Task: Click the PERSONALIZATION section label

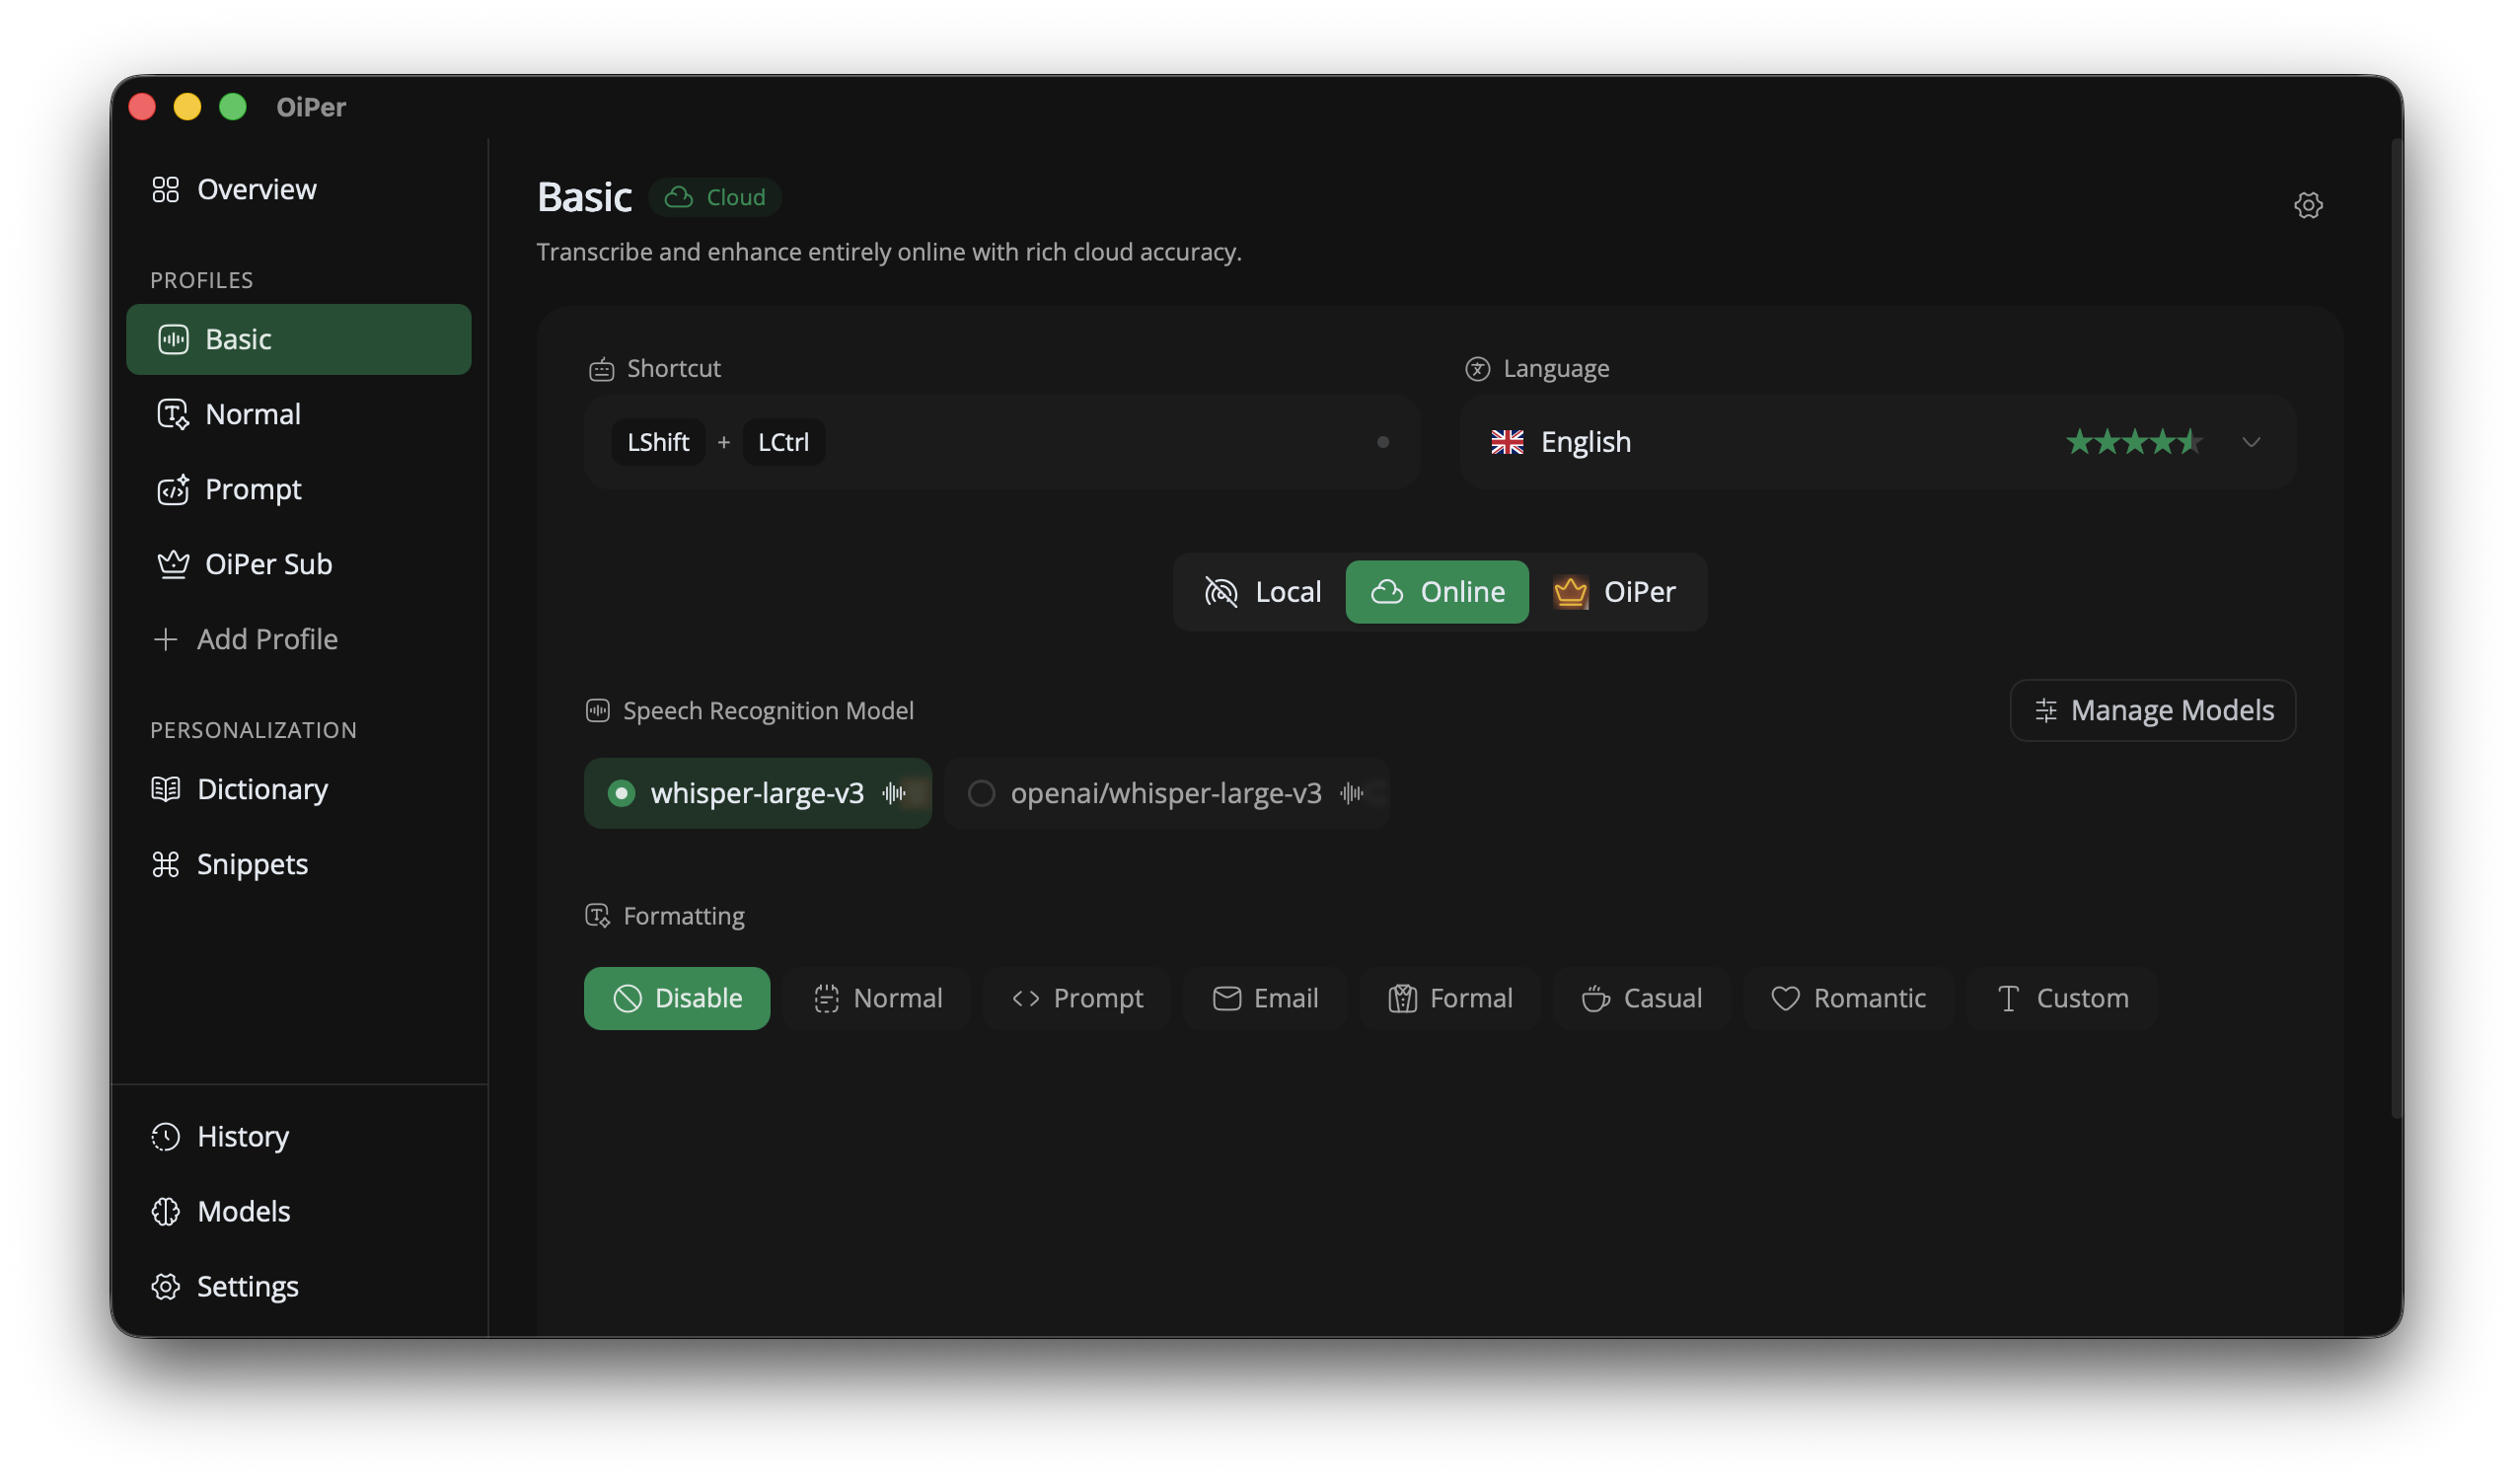Action: [x=253, y=730]
